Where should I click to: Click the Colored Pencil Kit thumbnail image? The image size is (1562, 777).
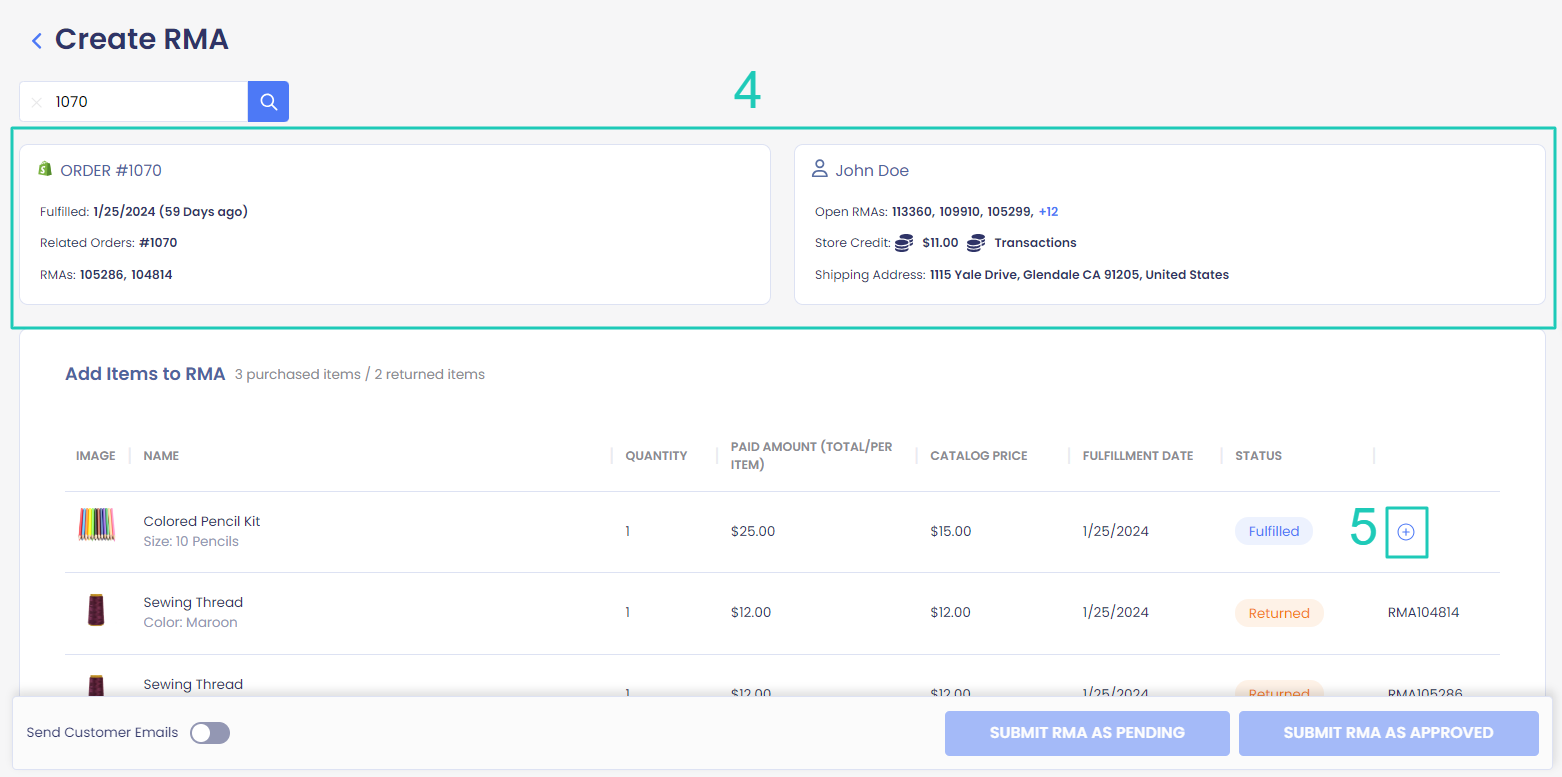97,525
